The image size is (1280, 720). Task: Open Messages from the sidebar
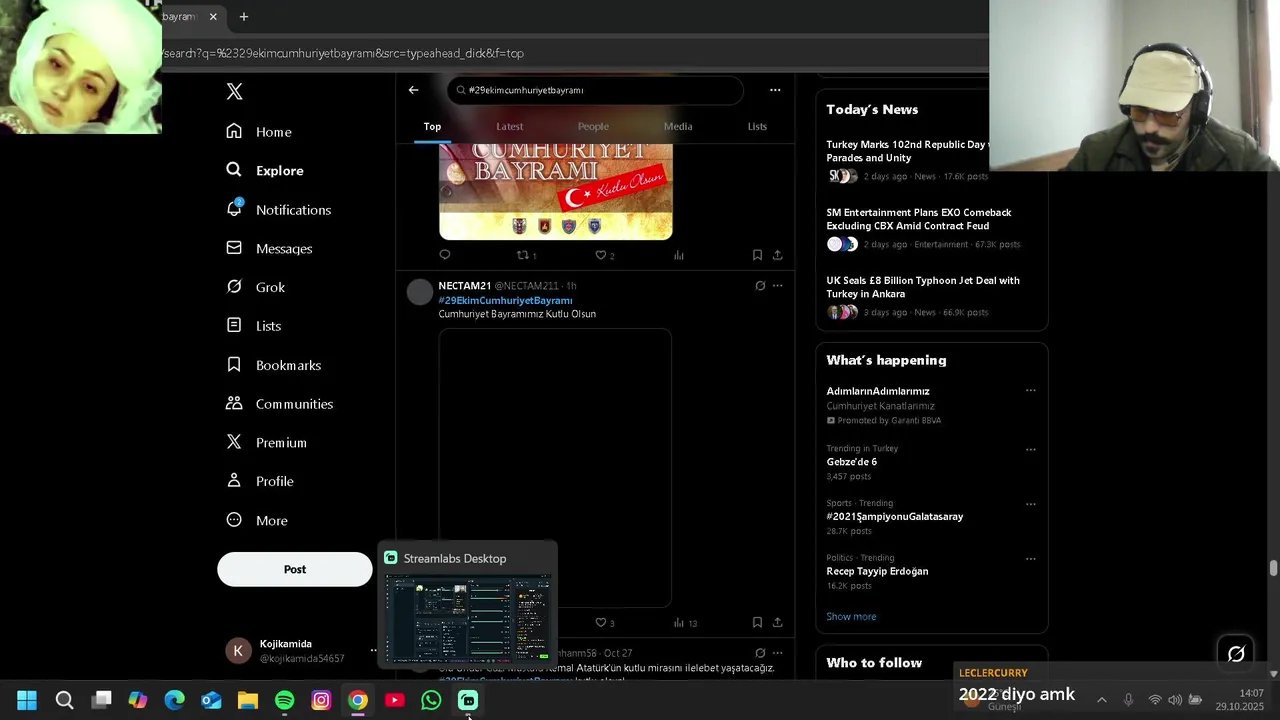click(269, 248)
